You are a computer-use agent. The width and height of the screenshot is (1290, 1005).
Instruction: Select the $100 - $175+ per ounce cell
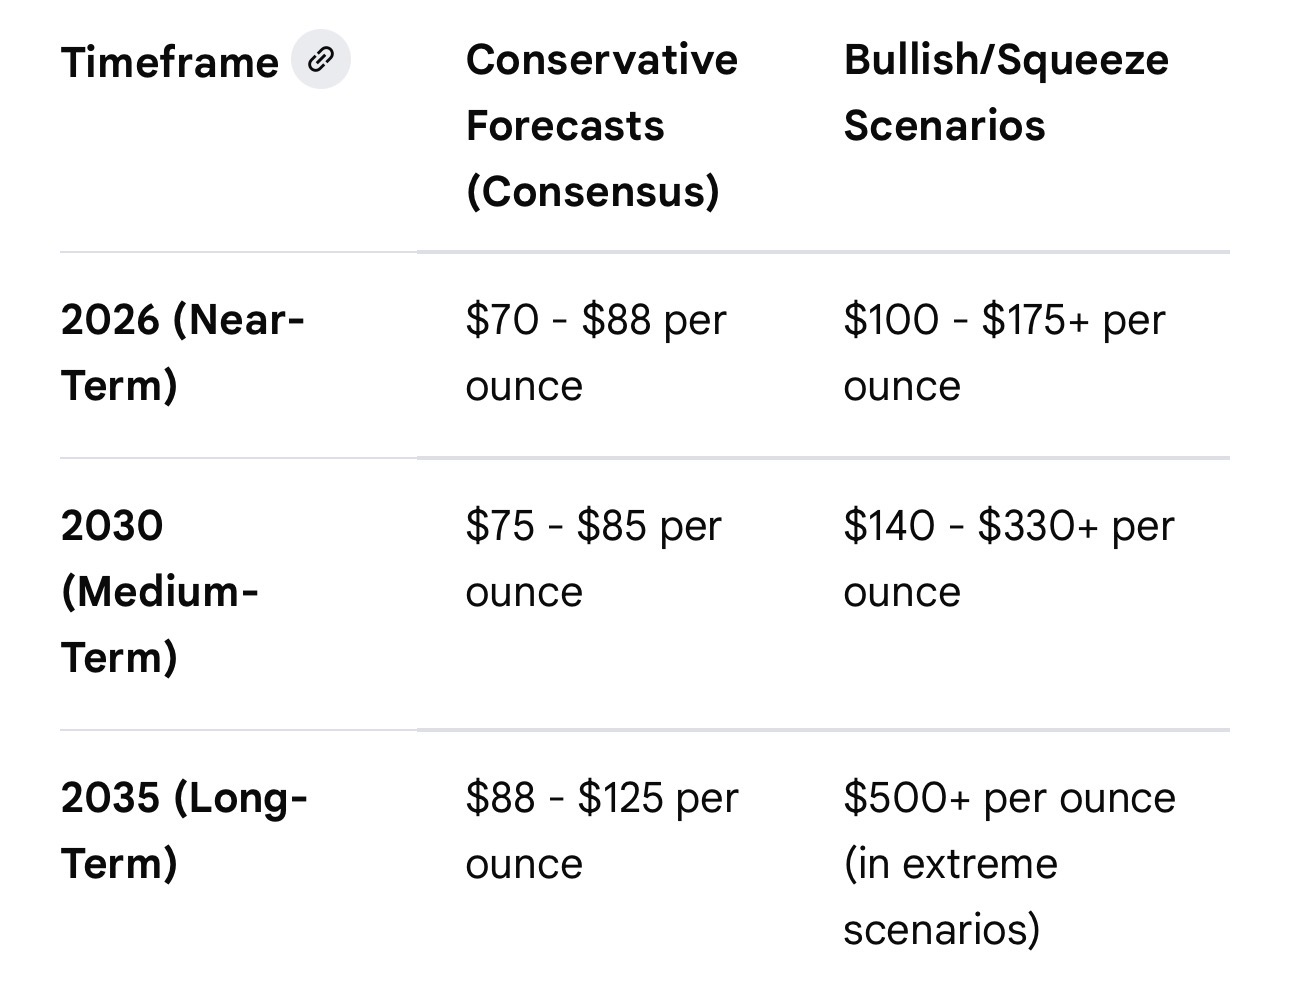pyautogui.click(x=1004, y=352)
